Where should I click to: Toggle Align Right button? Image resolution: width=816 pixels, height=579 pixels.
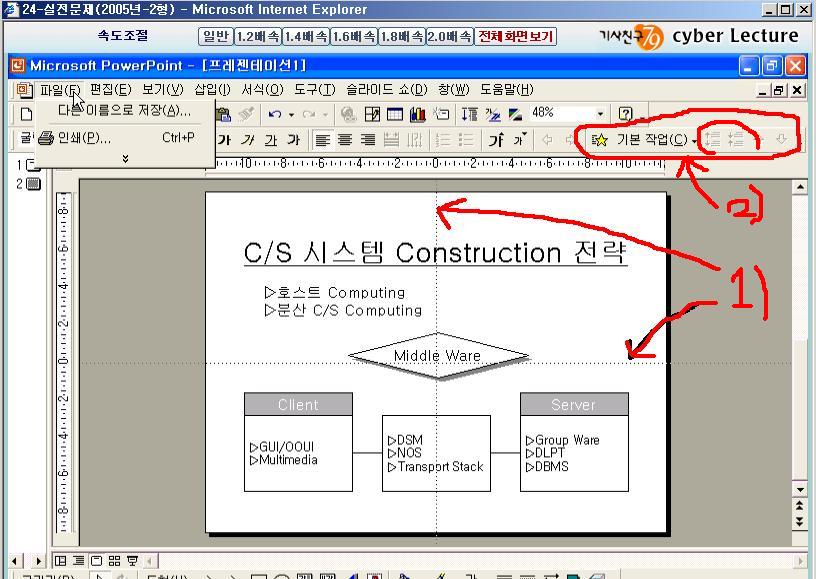[x=368, y=140]
